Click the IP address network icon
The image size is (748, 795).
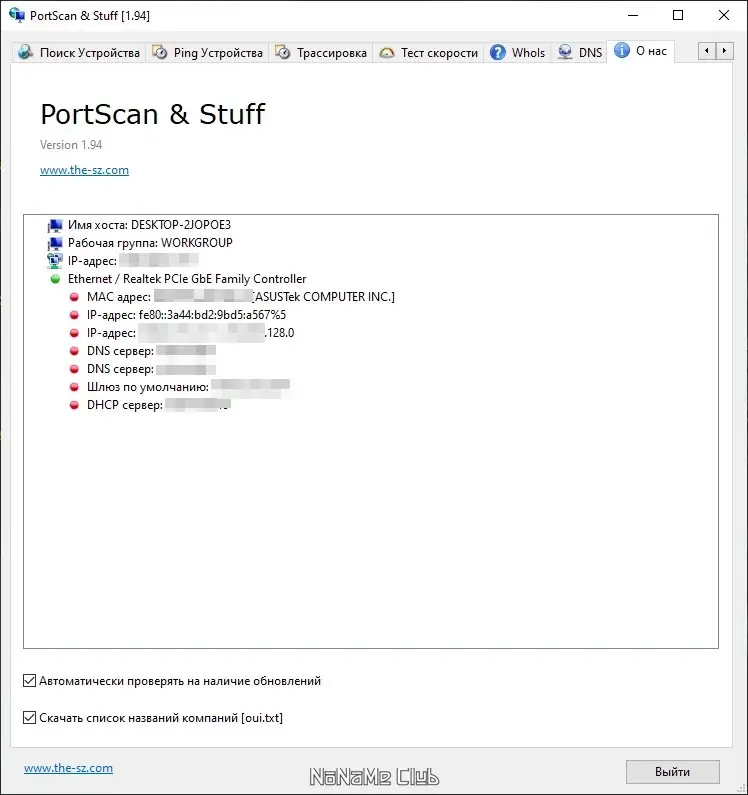(x=55, y=262)
